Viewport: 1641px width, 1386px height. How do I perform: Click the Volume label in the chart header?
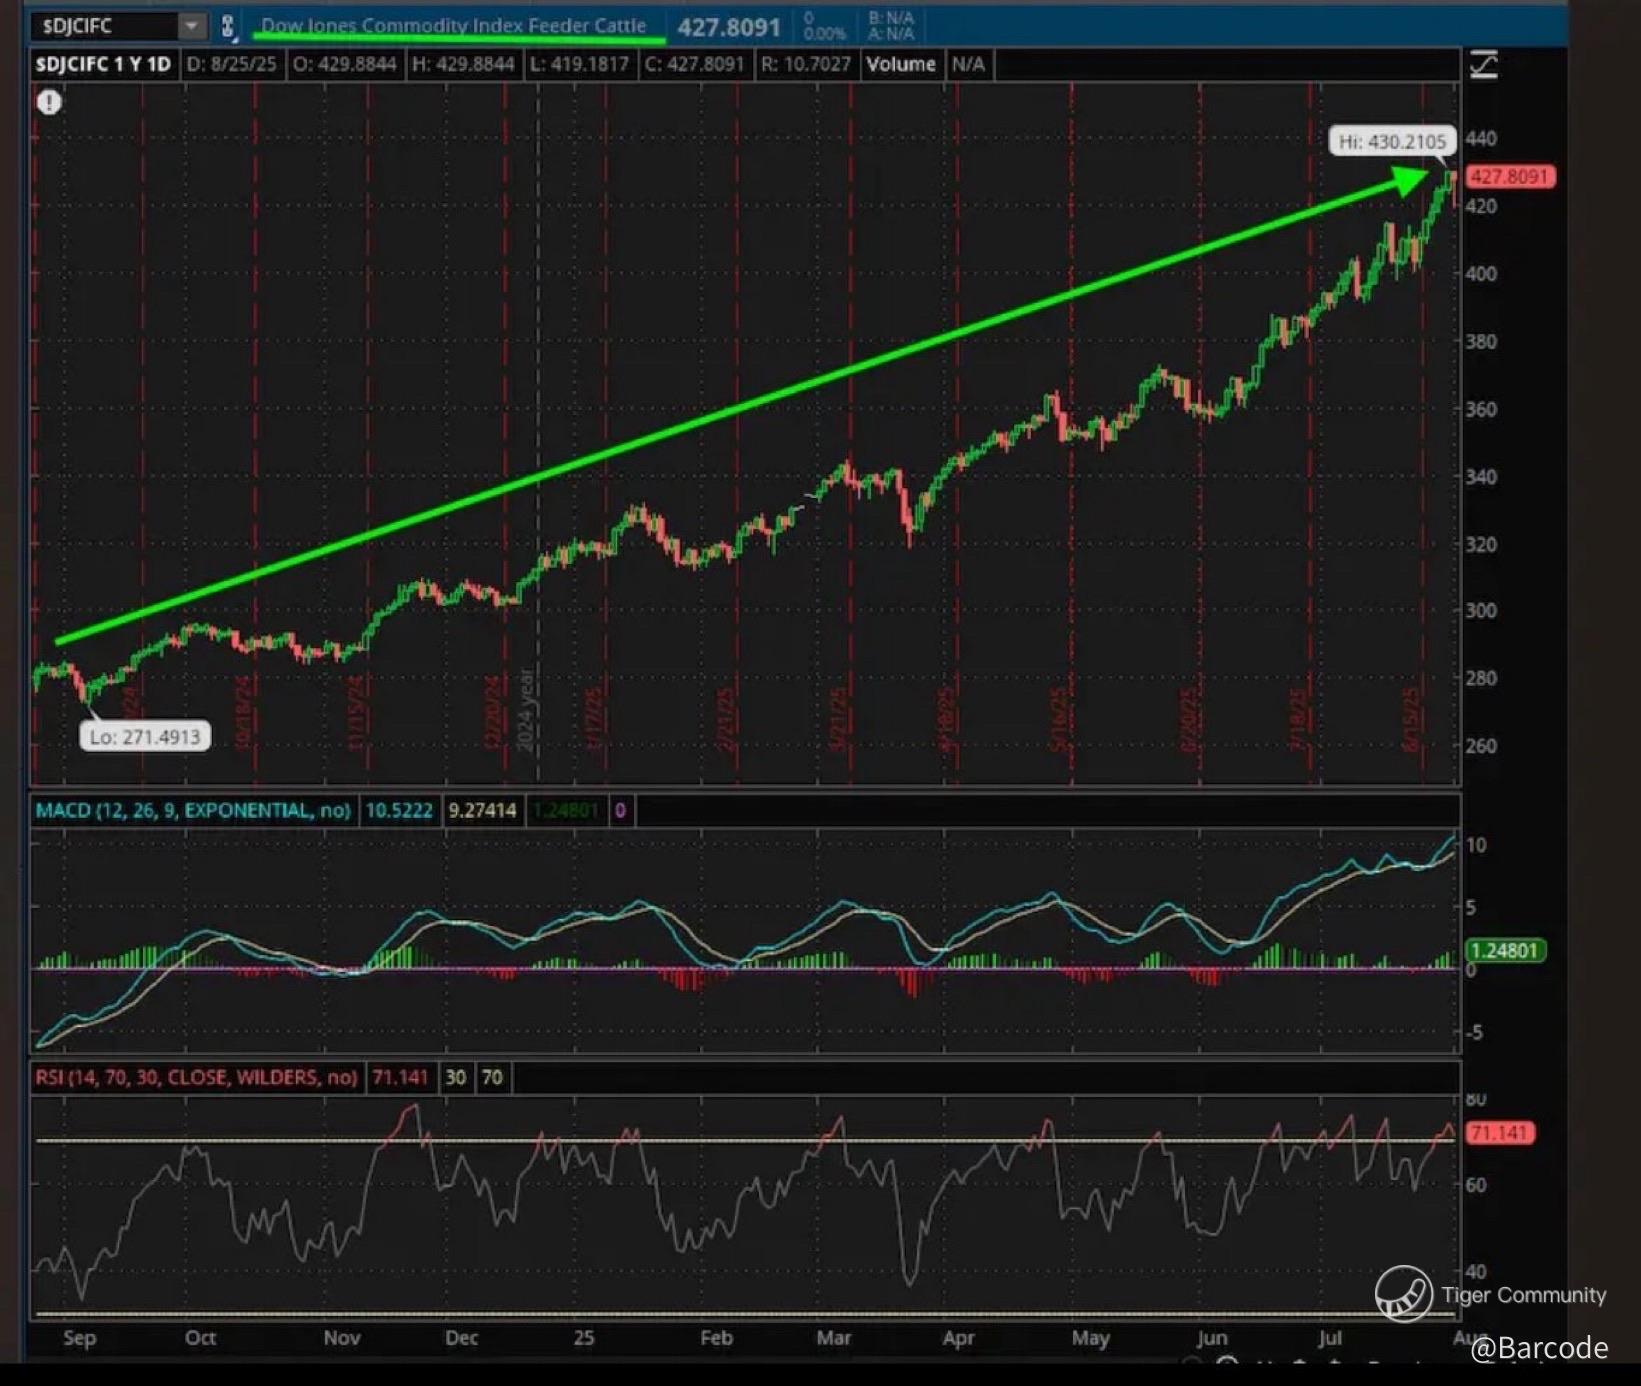(901, 65)
